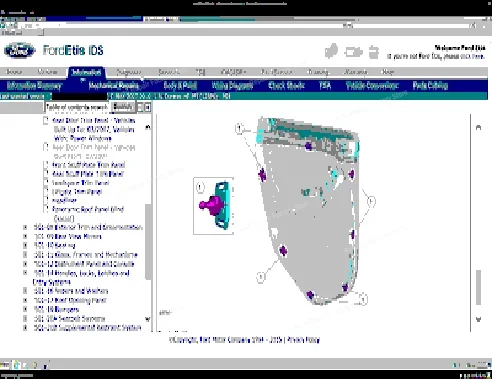Open document icon beside Loadspace Trim Panel
The height and width of the screenshot is (379, 492).
pyautogui.click(x=46, y=183)
